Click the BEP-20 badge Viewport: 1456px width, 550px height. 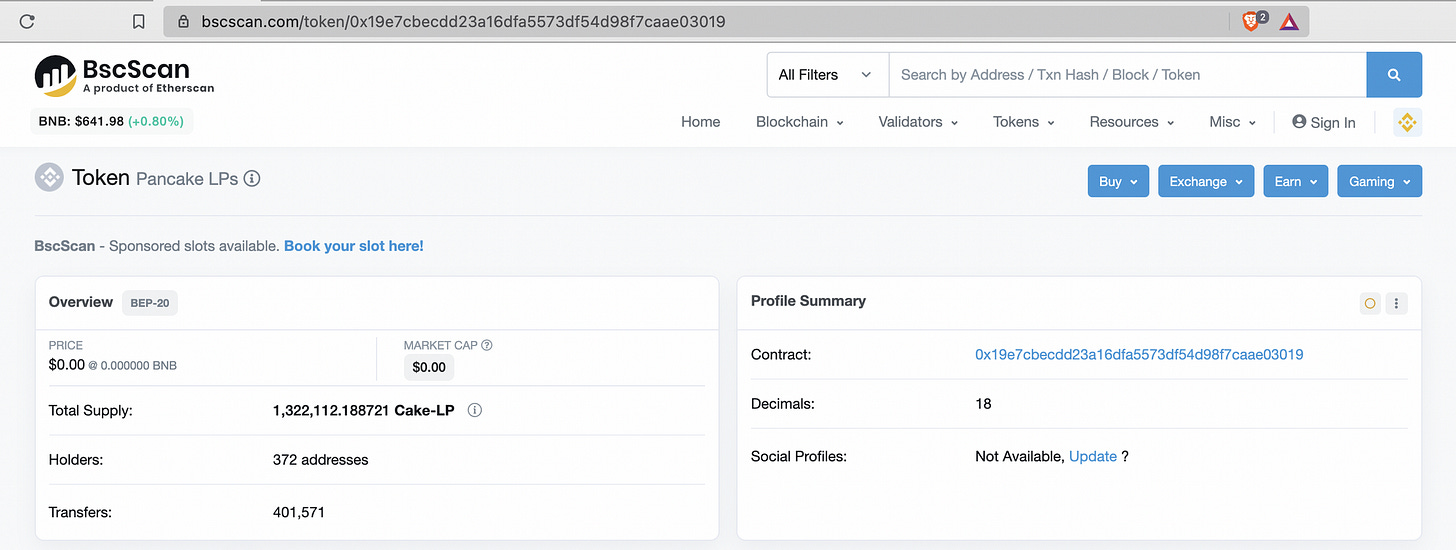[x=150, y=302]
